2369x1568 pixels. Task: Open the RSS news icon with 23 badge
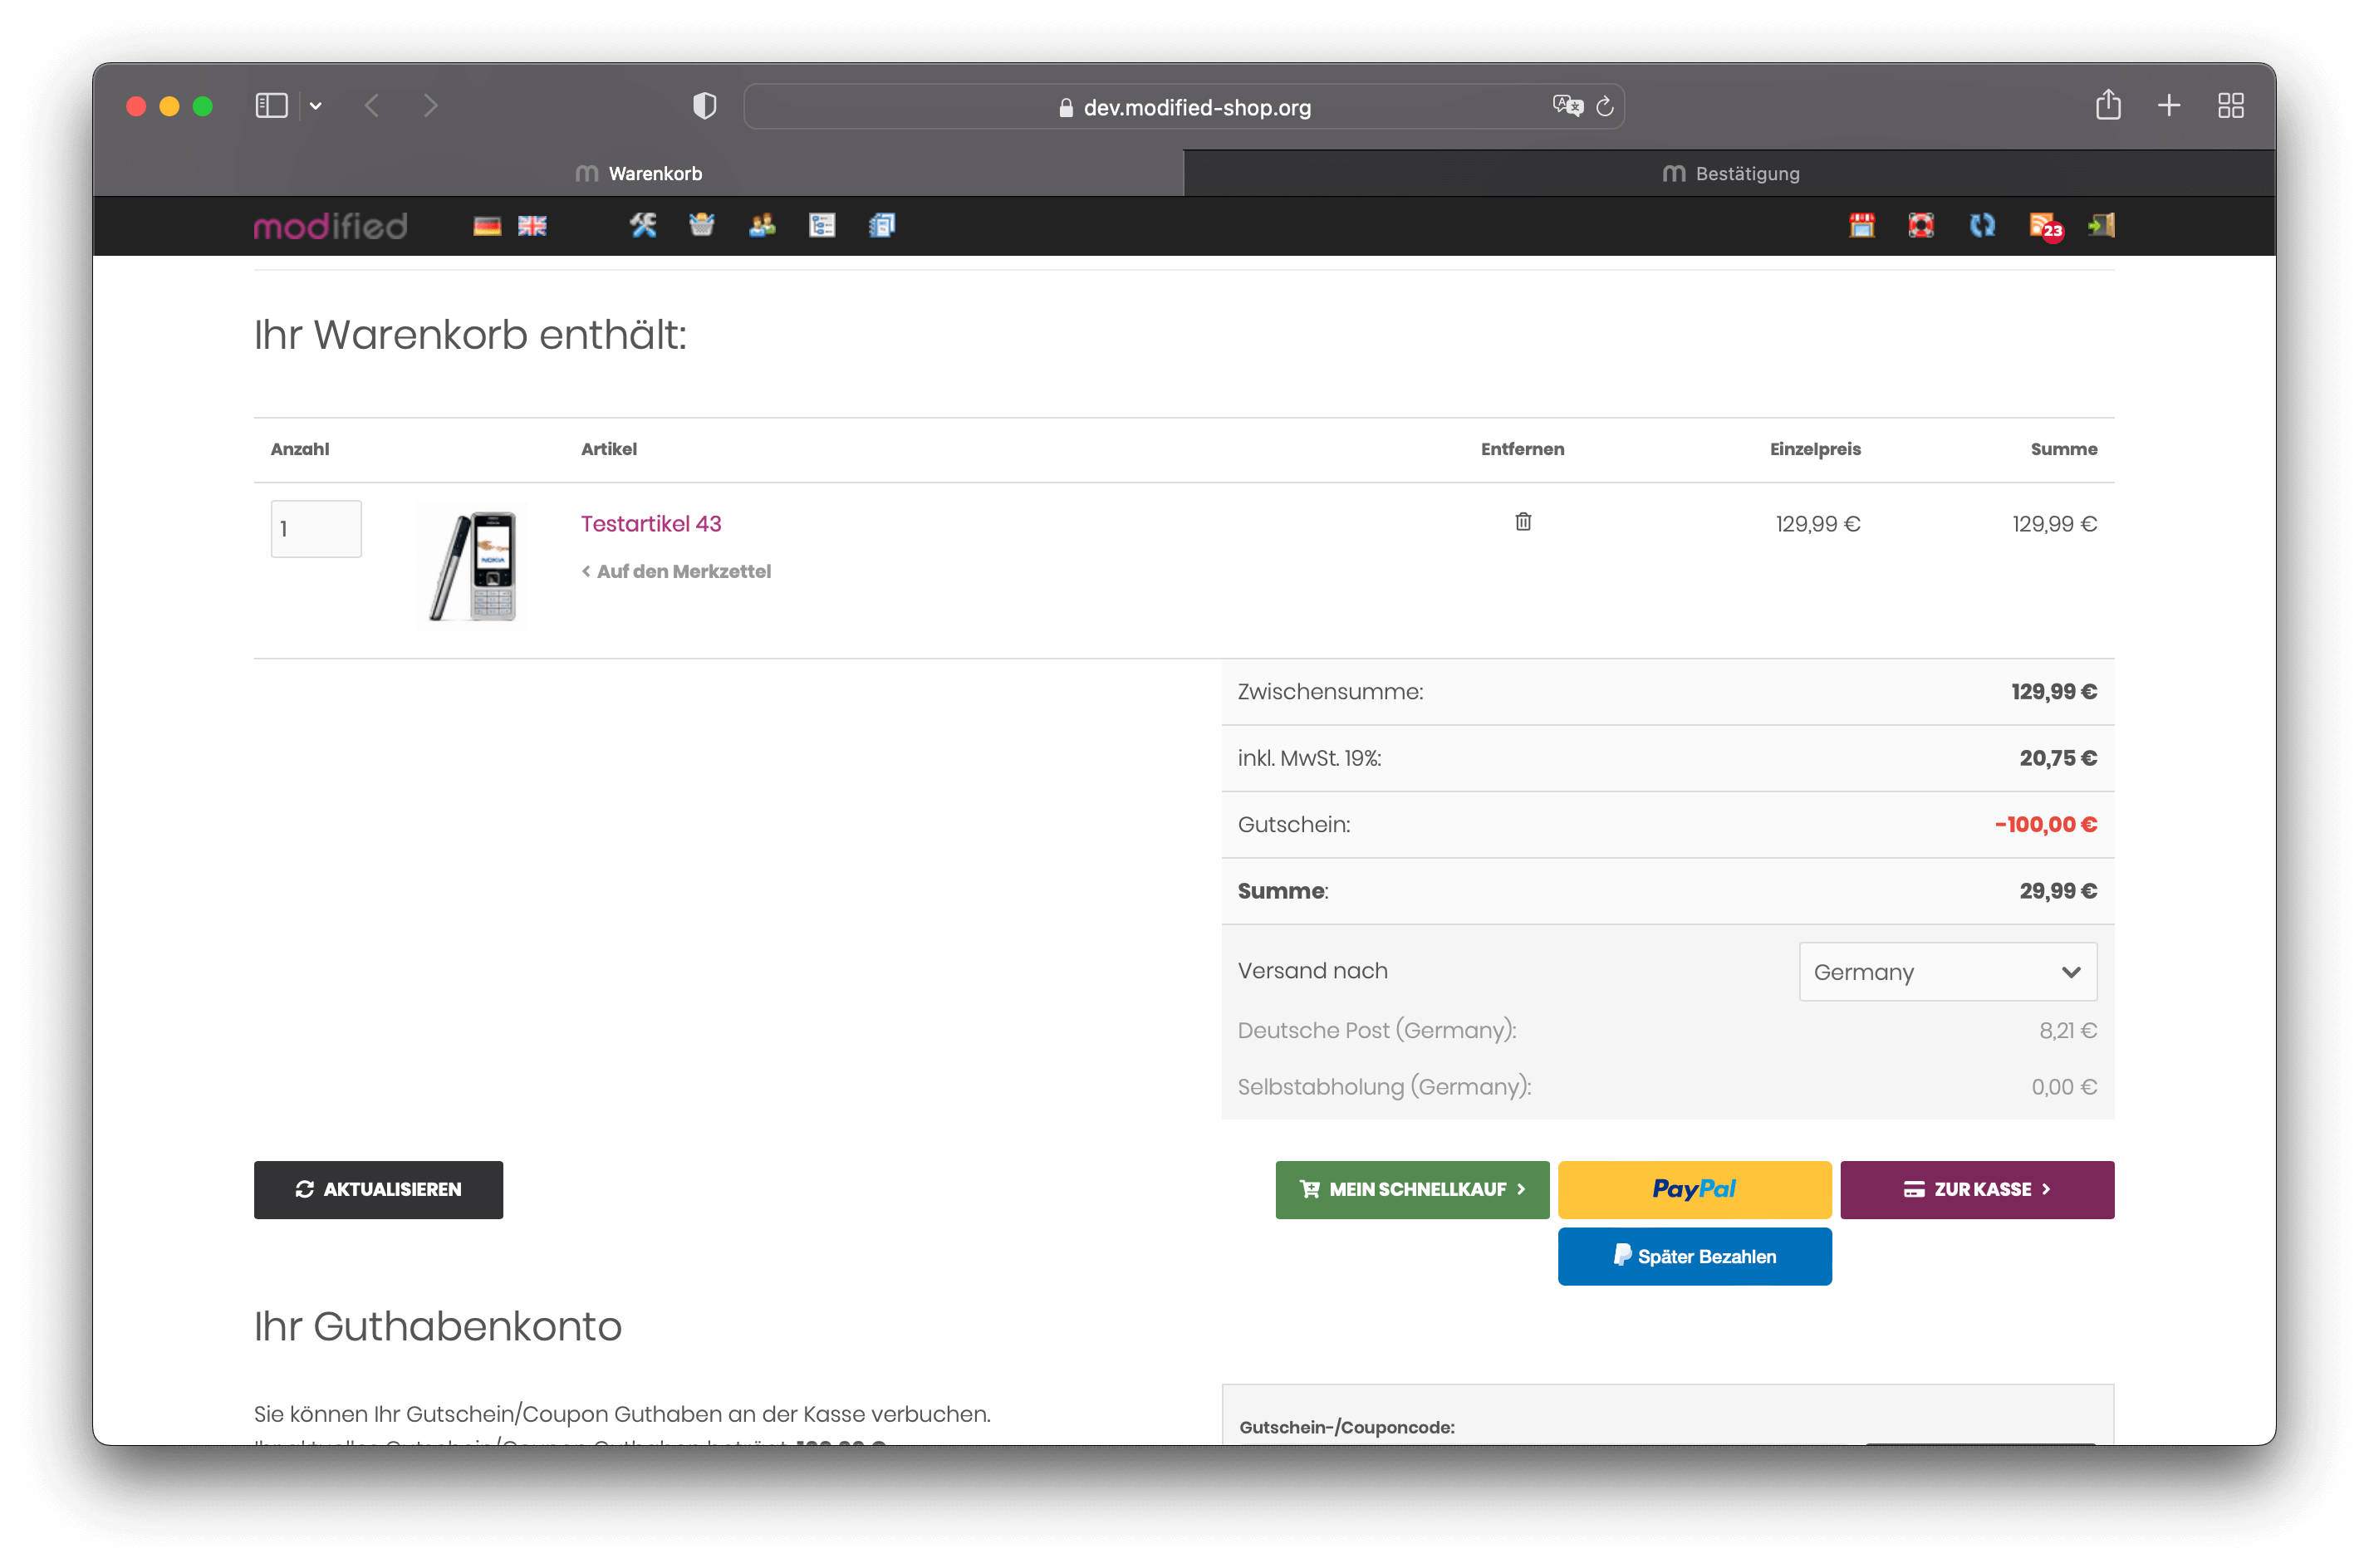click(x=2043, y=226)
